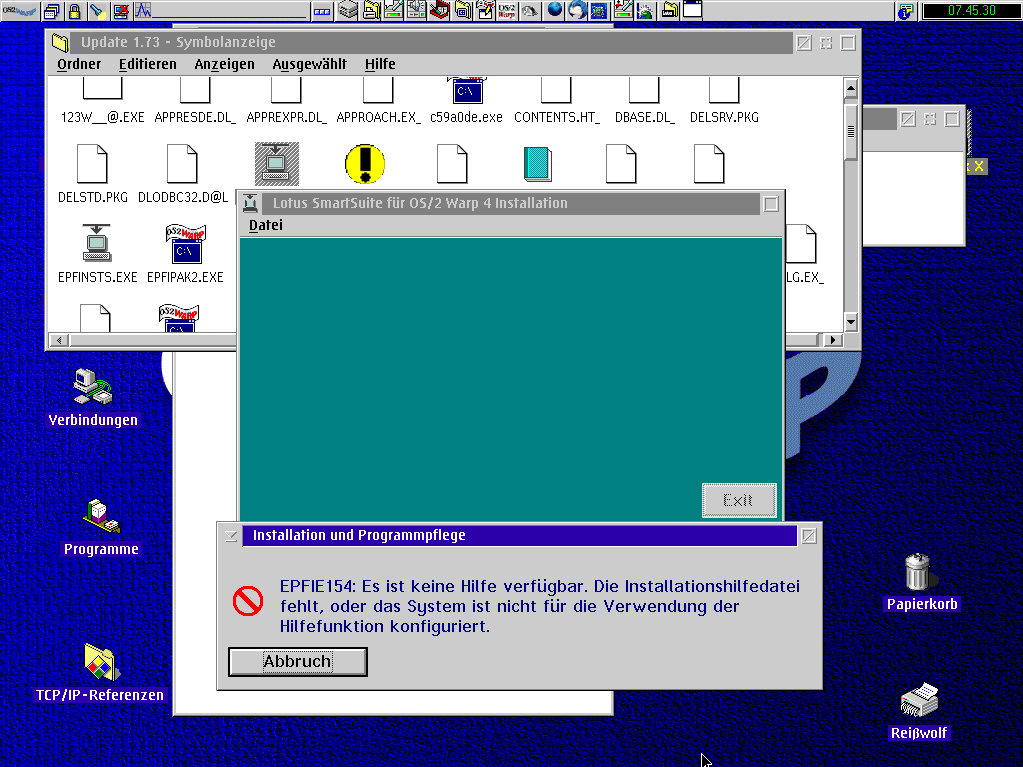Open the Update 1.73 folder title bar icon

[x=60, y=42]
